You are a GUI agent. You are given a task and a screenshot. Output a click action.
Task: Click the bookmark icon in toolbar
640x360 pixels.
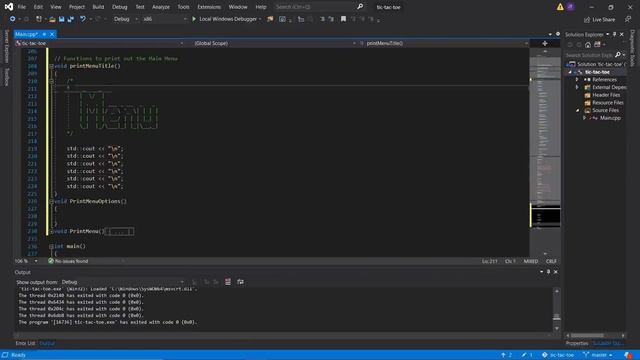[343, 19]
